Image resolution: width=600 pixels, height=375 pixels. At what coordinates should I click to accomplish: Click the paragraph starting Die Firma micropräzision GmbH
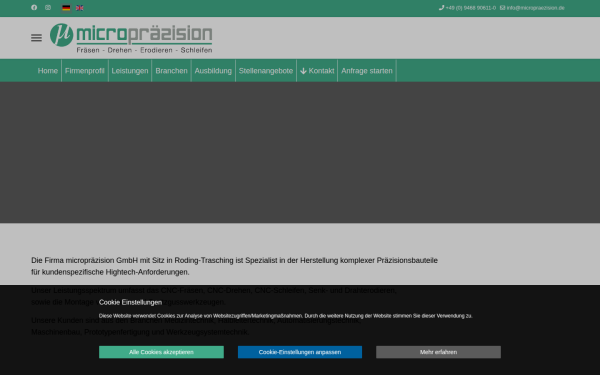pos(234,266)
